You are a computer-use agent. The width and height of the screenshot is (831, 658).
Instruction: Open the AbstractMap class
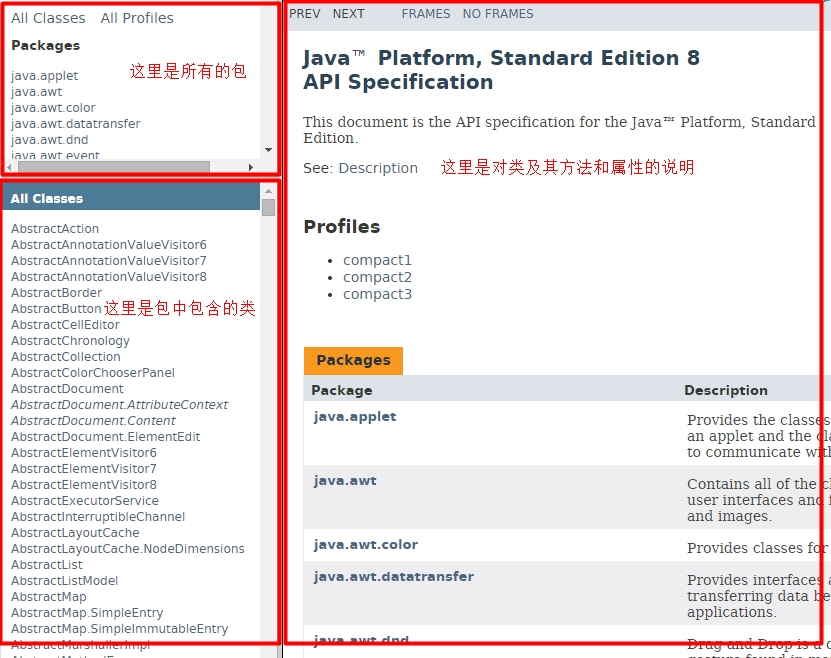pyautogui.click(x=49, y=597)
